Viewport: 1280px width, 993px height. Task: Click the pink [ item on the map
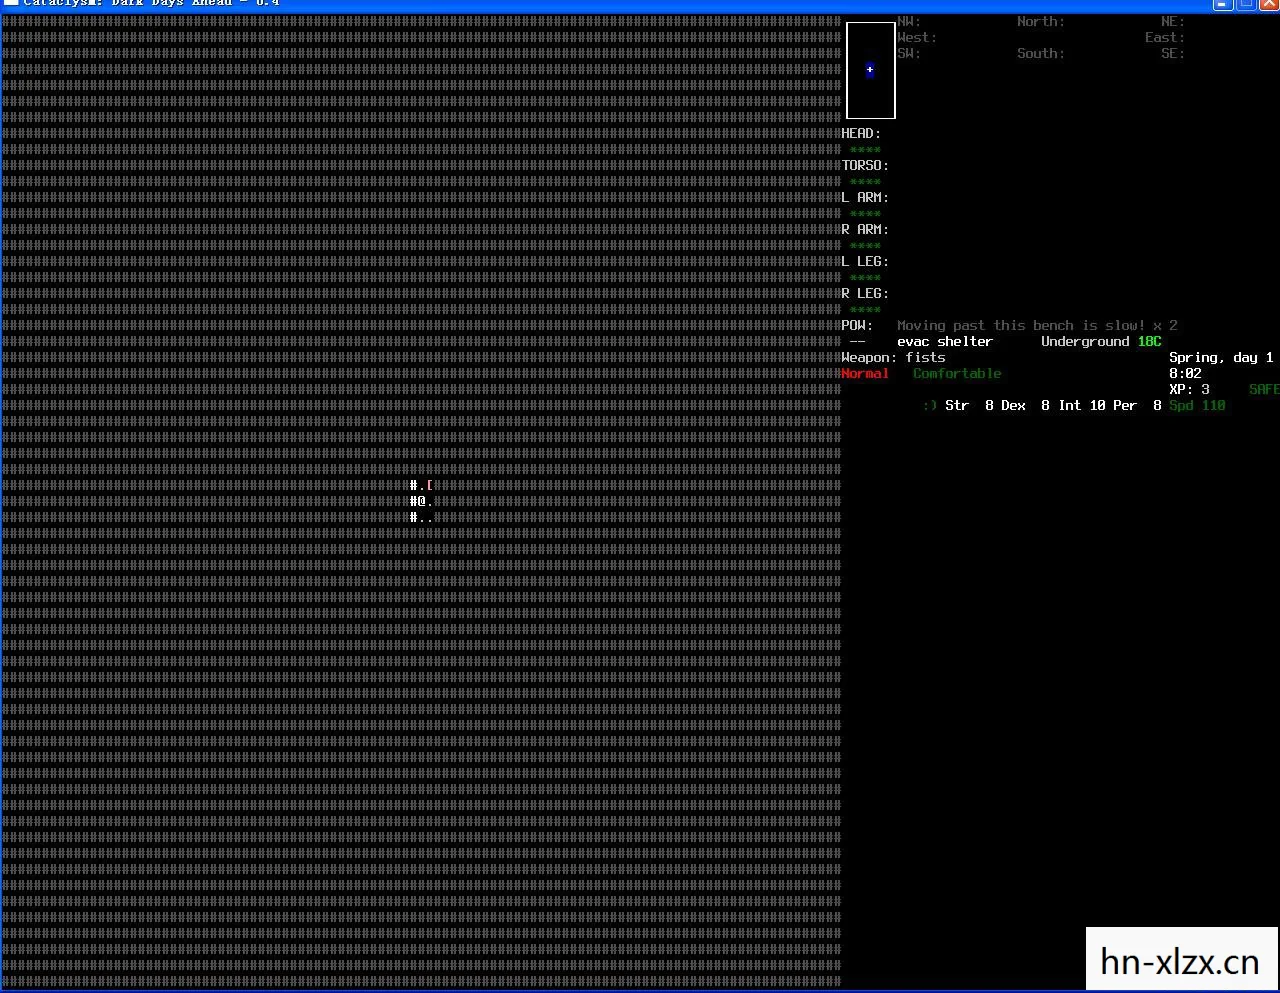click(x=430, y=485)
